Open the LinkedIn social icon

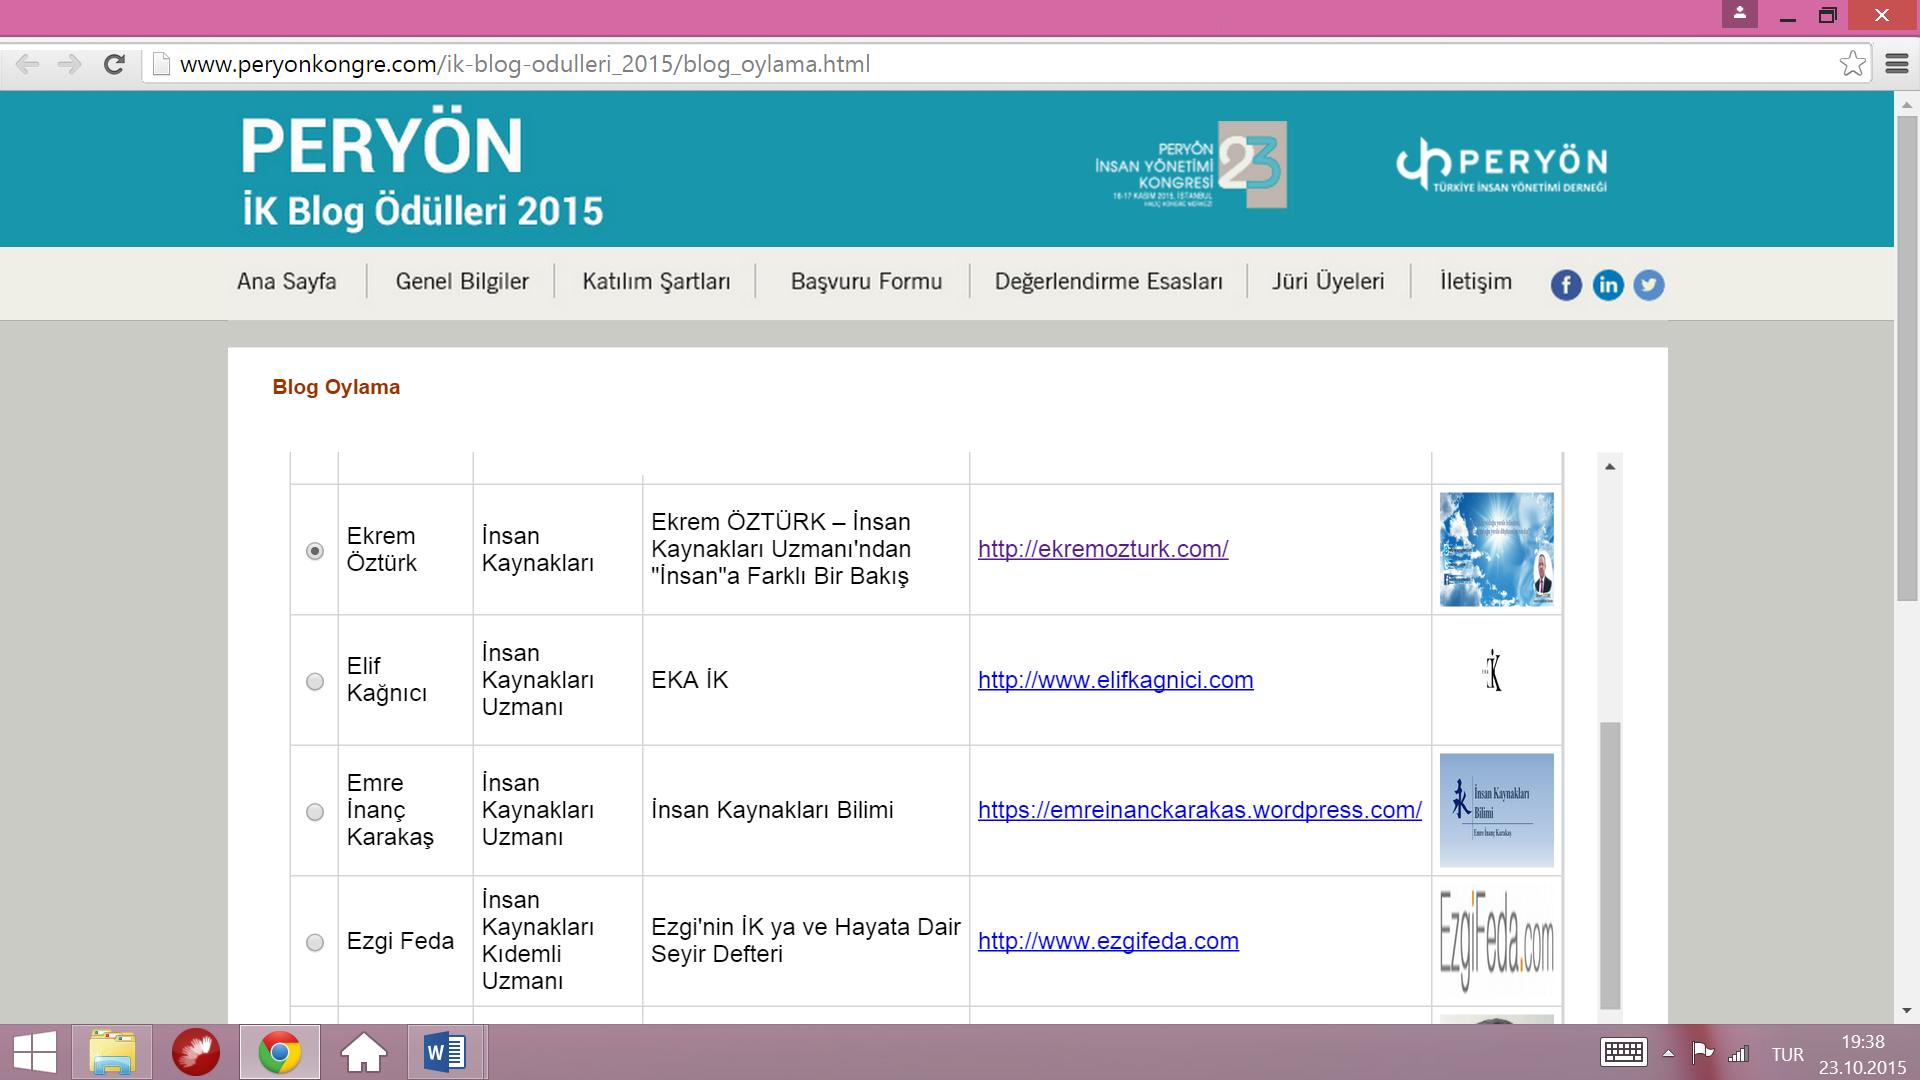[1608, 285]
